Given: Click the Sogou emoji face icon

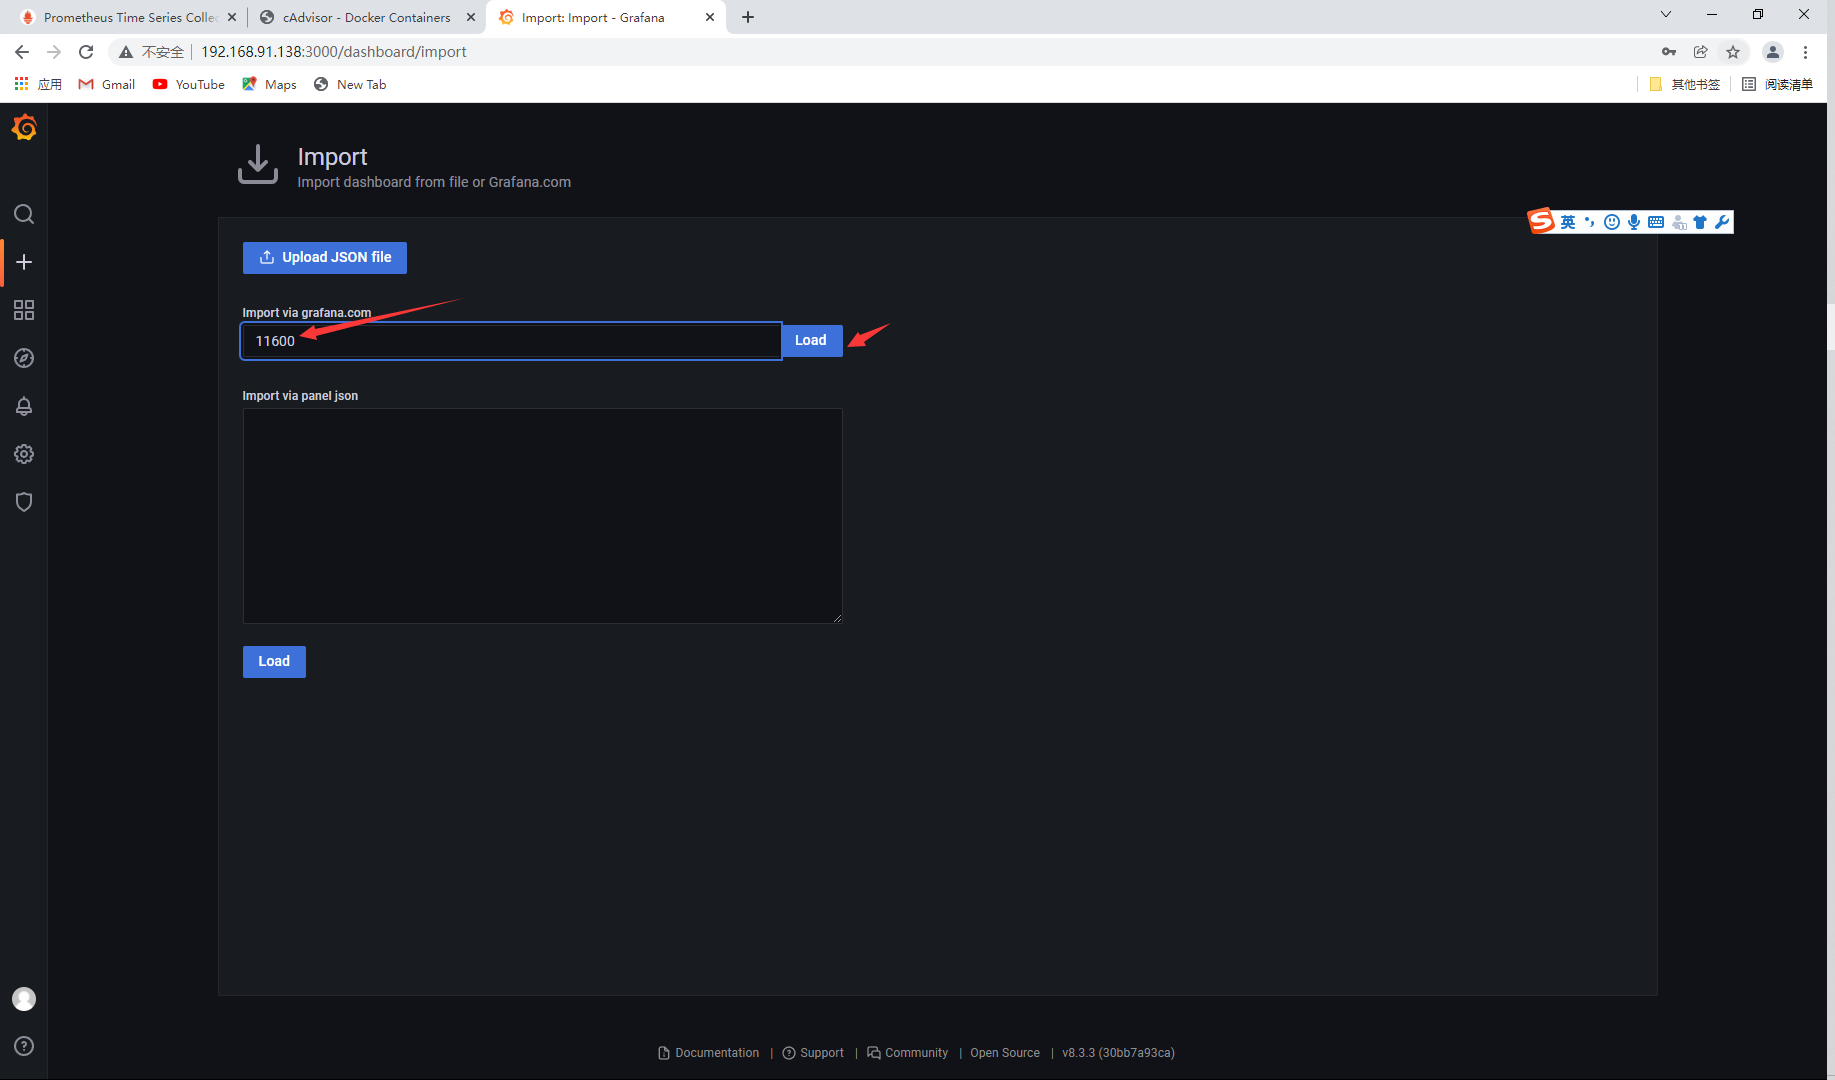Looking at the screenshot, I should click(1612, 222).
